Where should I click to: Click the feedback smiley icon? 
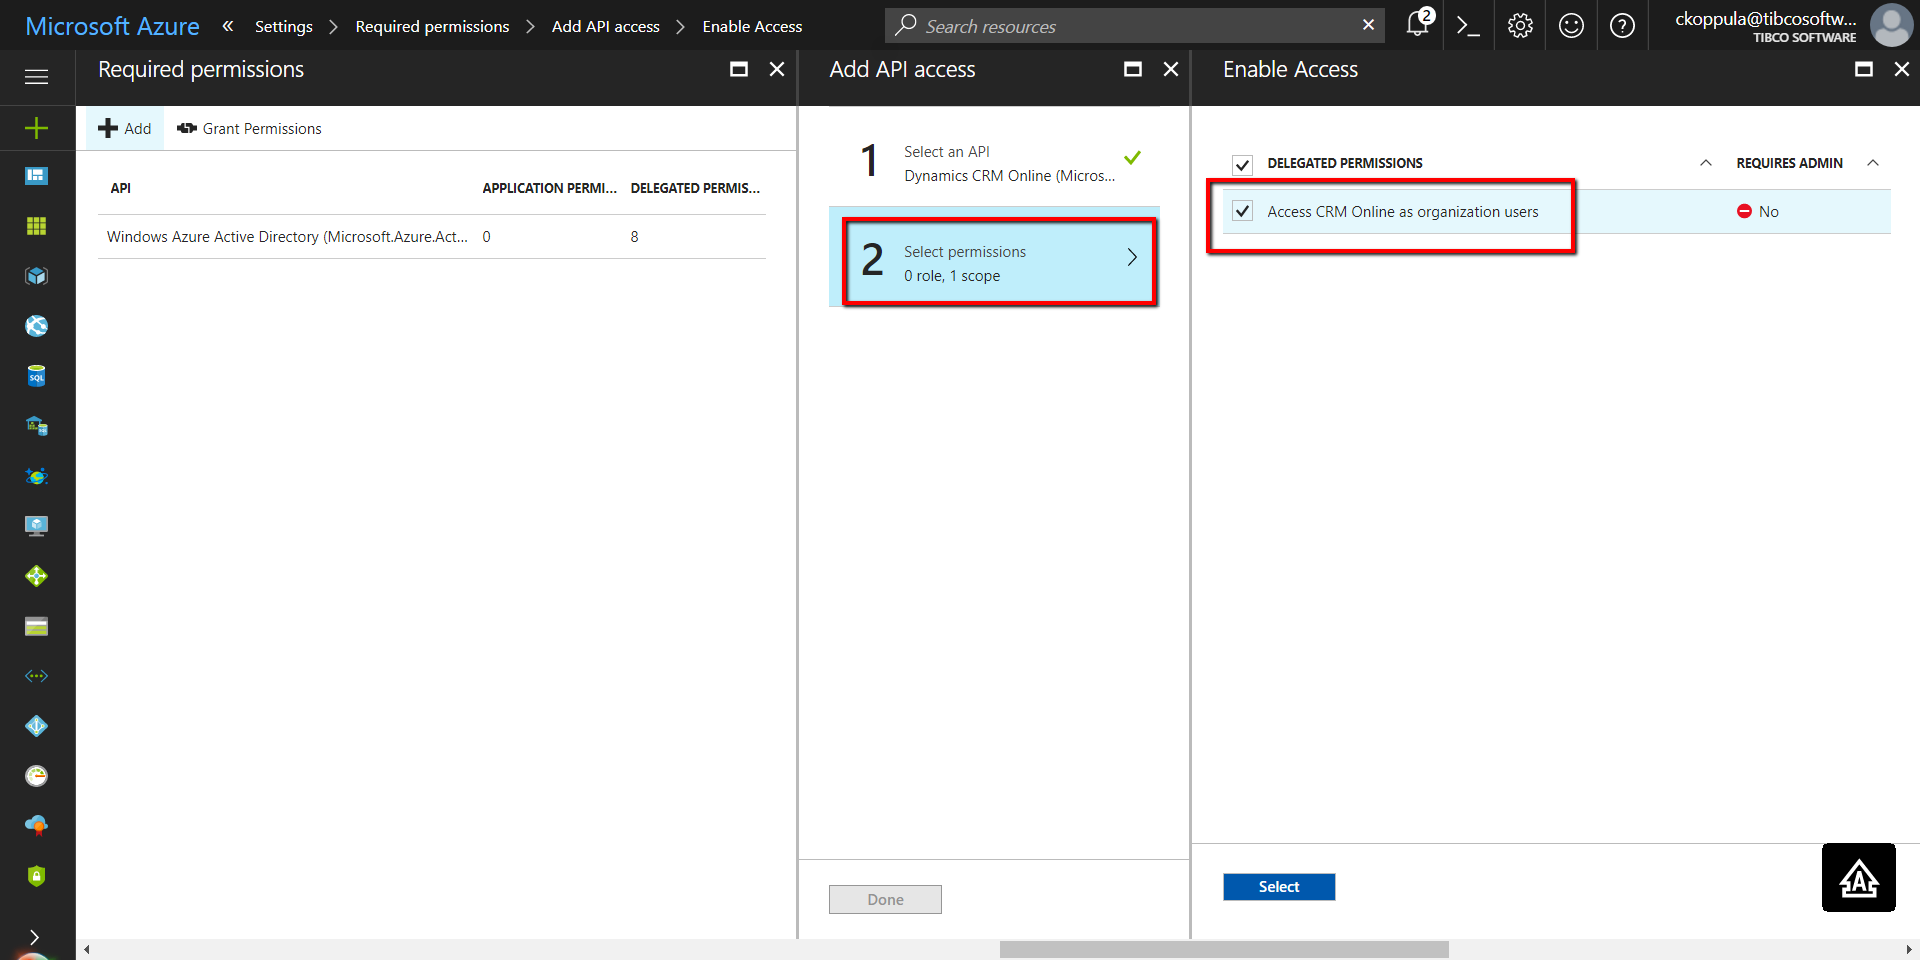(x=1571, y=25)
